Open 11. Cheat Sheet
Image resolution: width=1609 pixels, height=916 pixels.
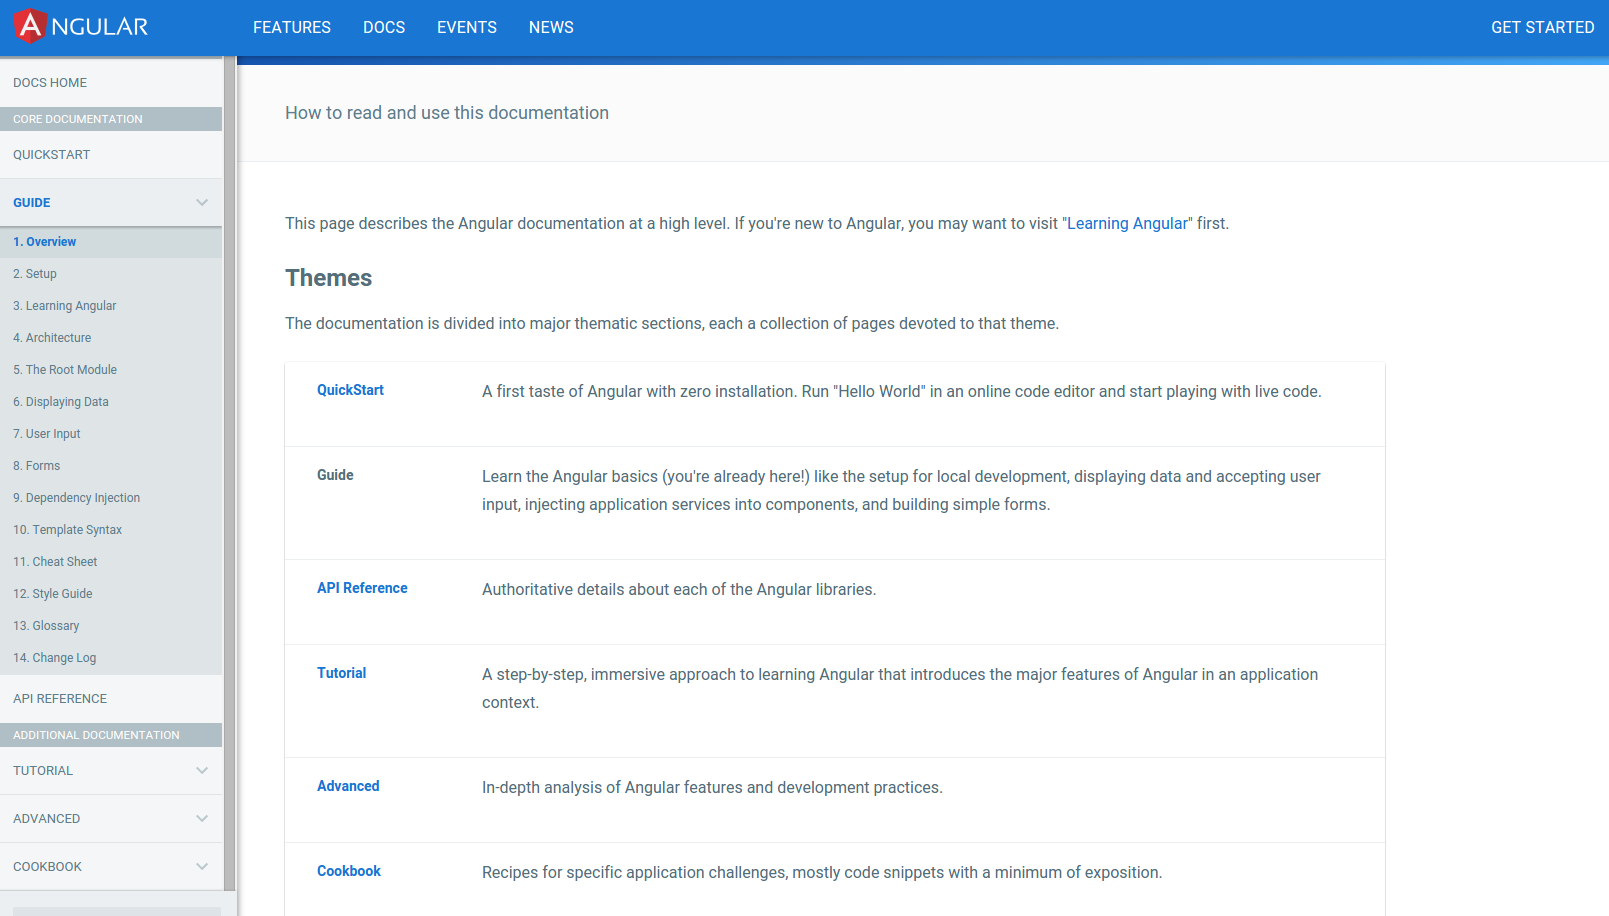(x=111, y=562)
